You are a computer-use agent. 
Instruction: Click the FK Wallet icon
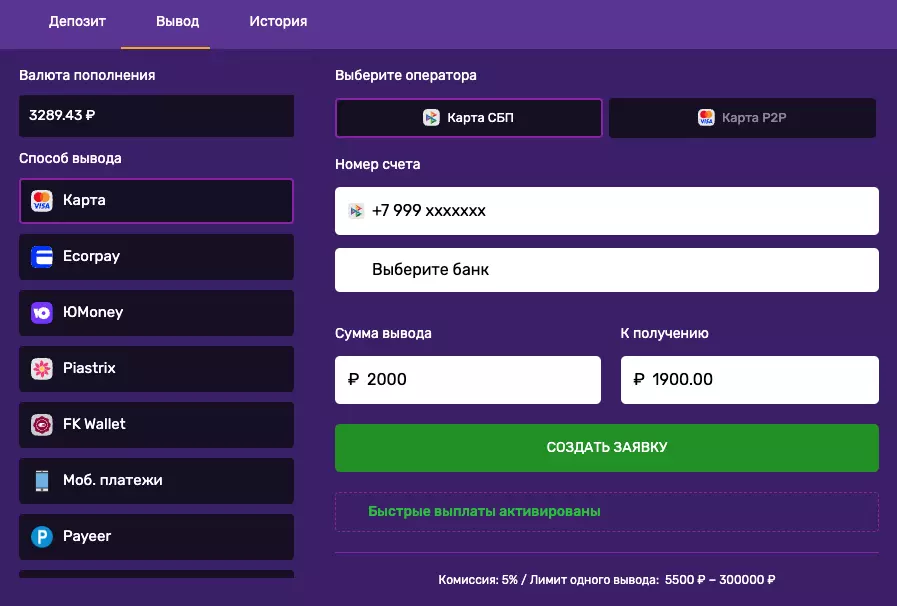(x=41, y=425)
